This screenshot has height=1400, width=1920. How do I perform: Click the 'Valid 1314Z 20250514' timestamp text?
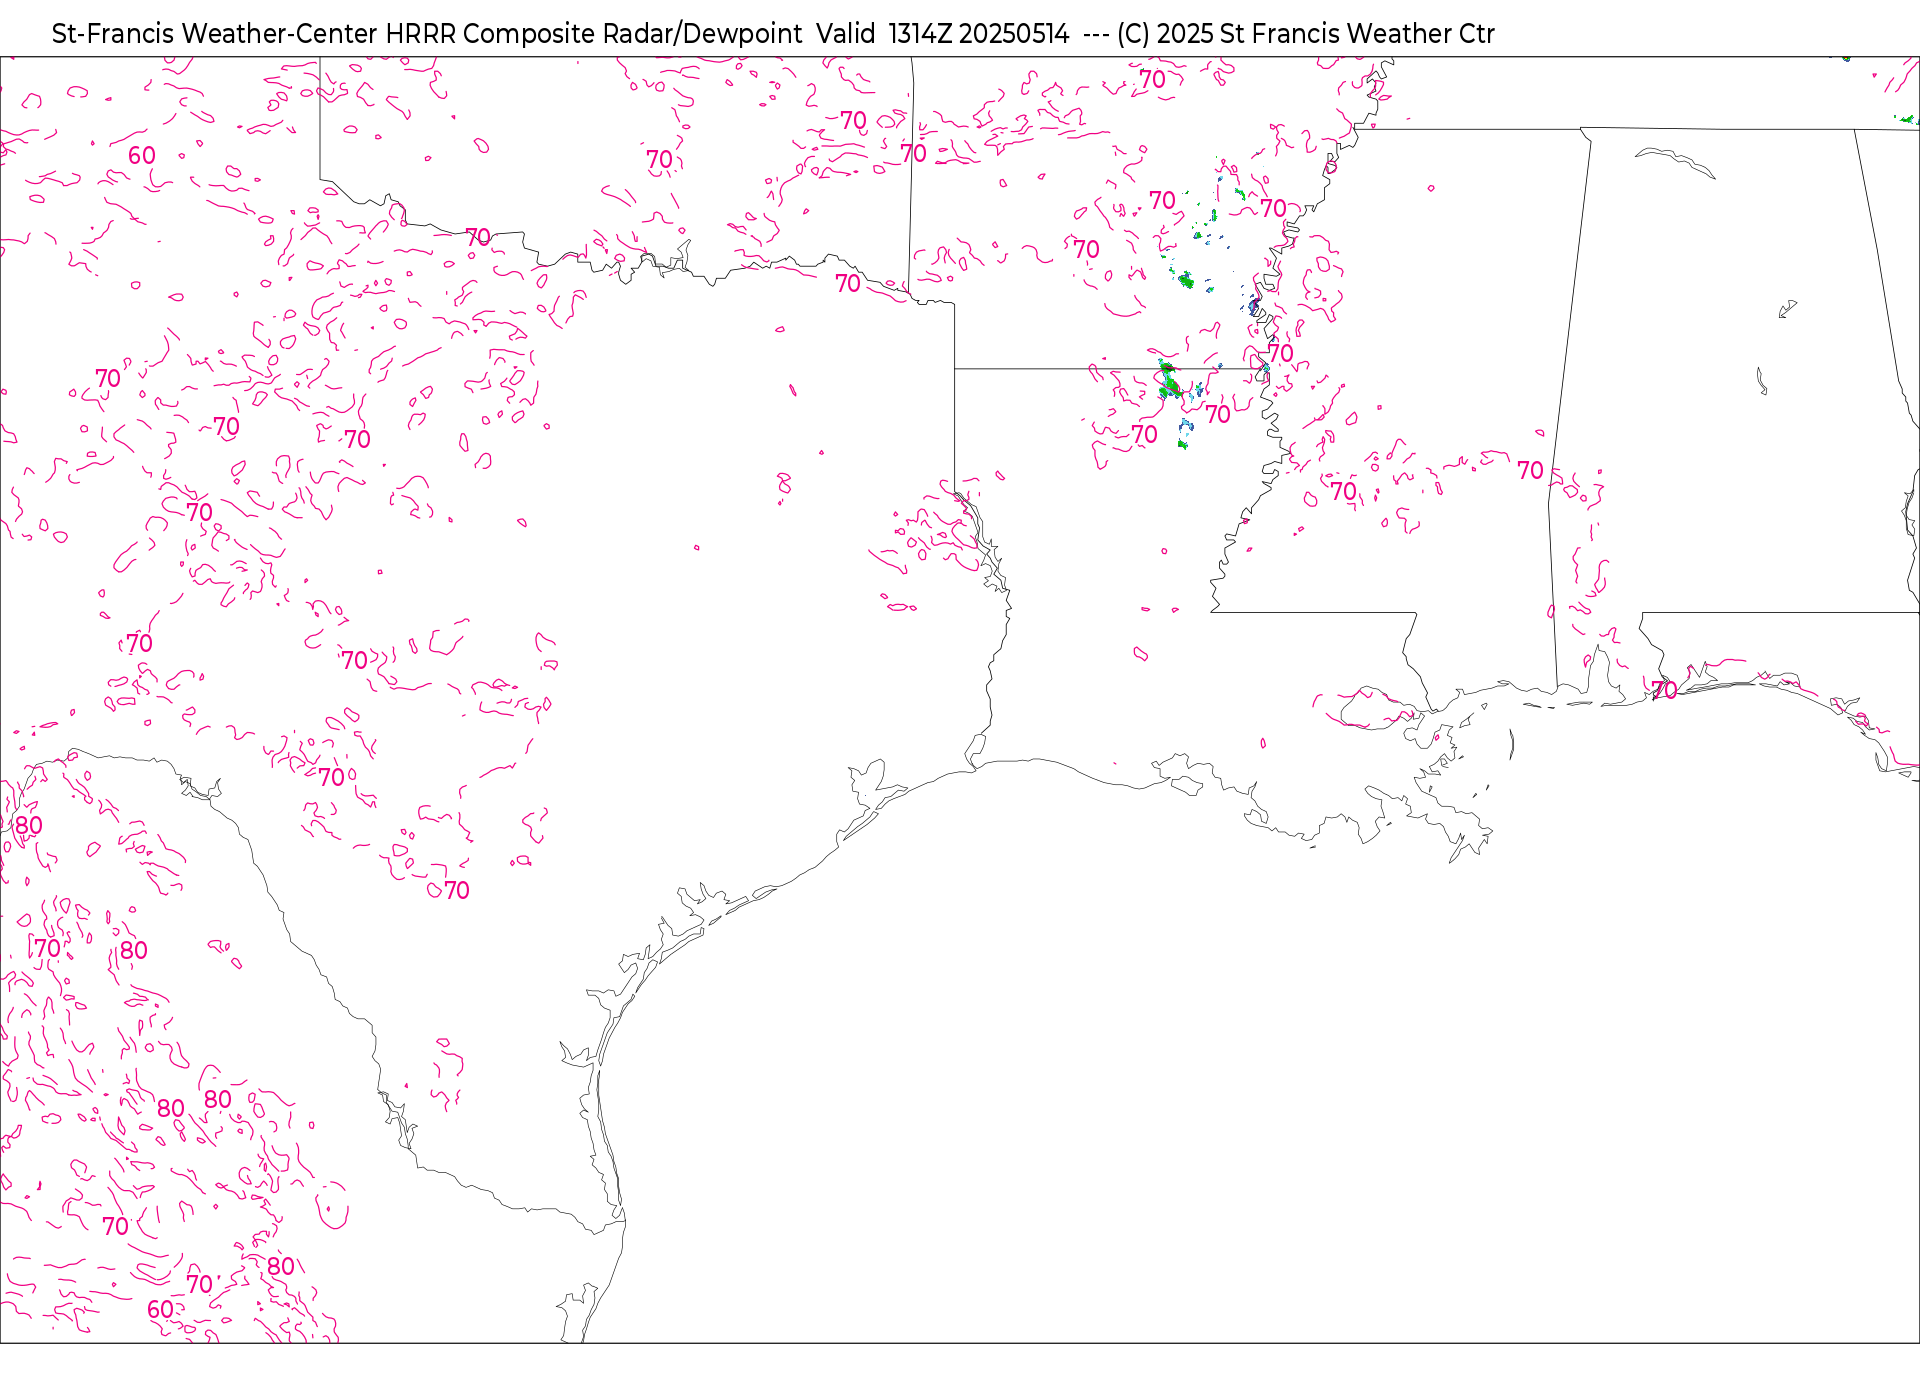coord(942,34)
